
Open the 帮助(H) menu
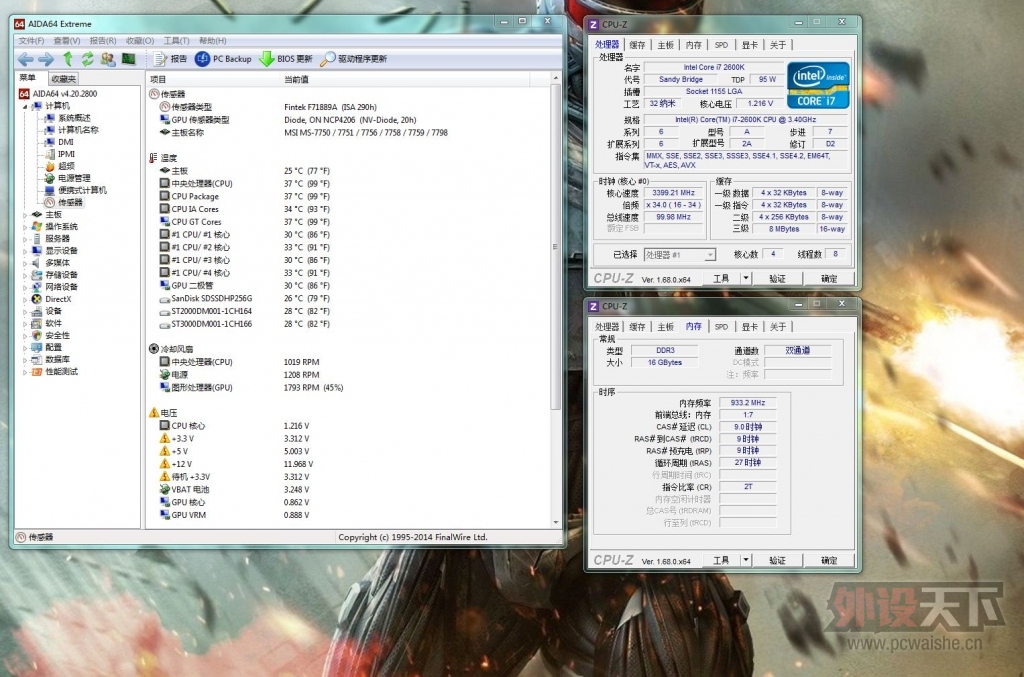point(212,40)
